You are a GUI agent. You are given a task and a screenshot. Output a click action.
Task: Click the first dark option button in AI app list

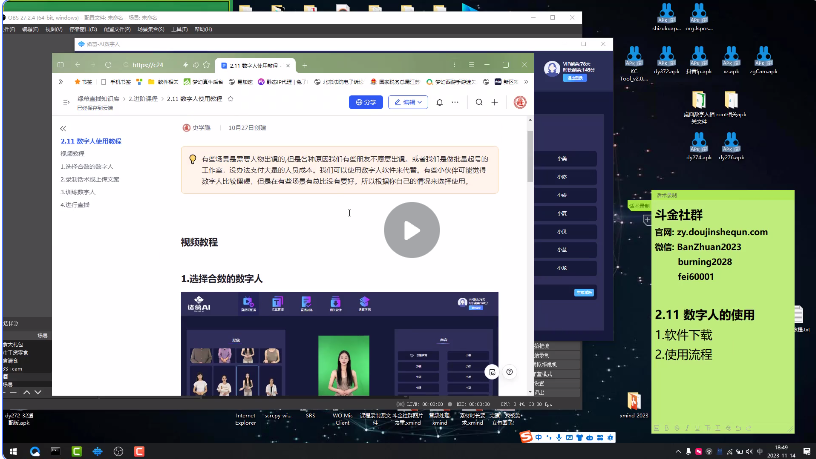[566, 159]
